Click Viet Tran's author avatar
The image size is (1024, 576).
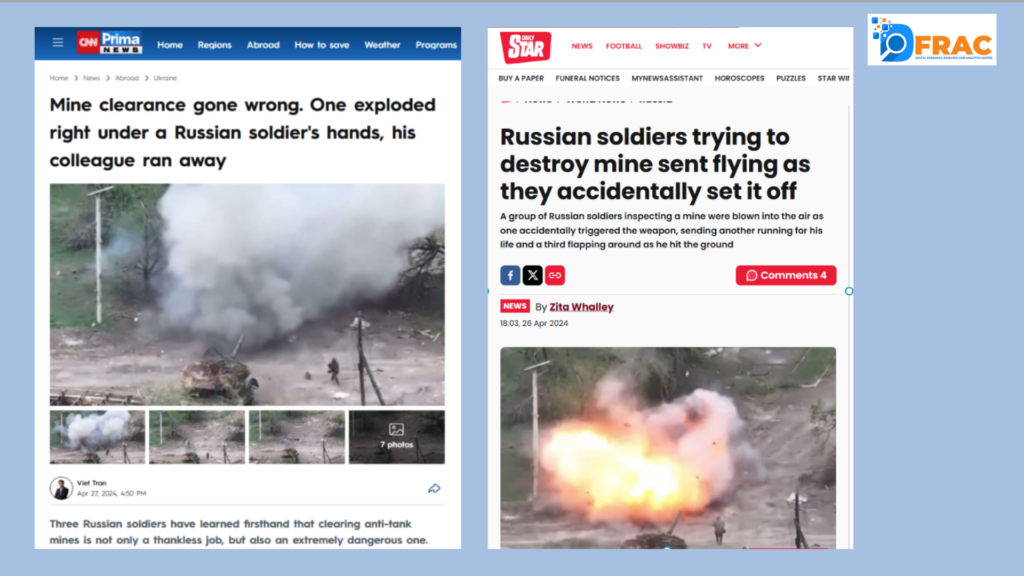click(61, 488)
